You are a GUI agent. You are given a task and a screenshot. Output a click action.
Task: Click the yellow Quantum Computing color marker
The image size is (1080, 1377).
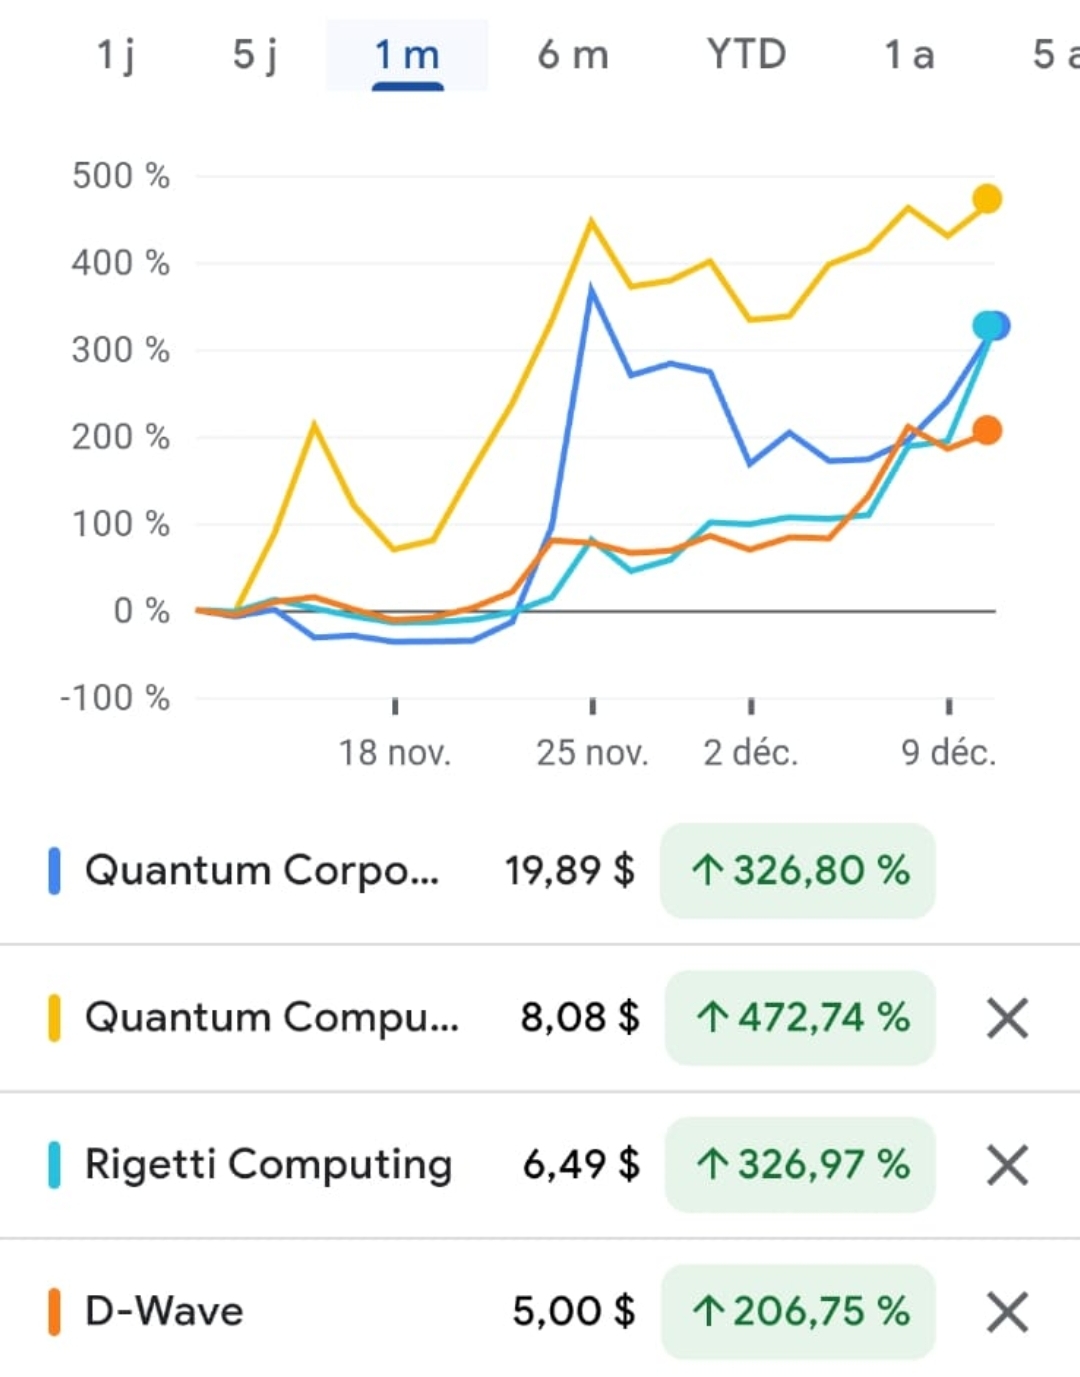point(55,1018)
